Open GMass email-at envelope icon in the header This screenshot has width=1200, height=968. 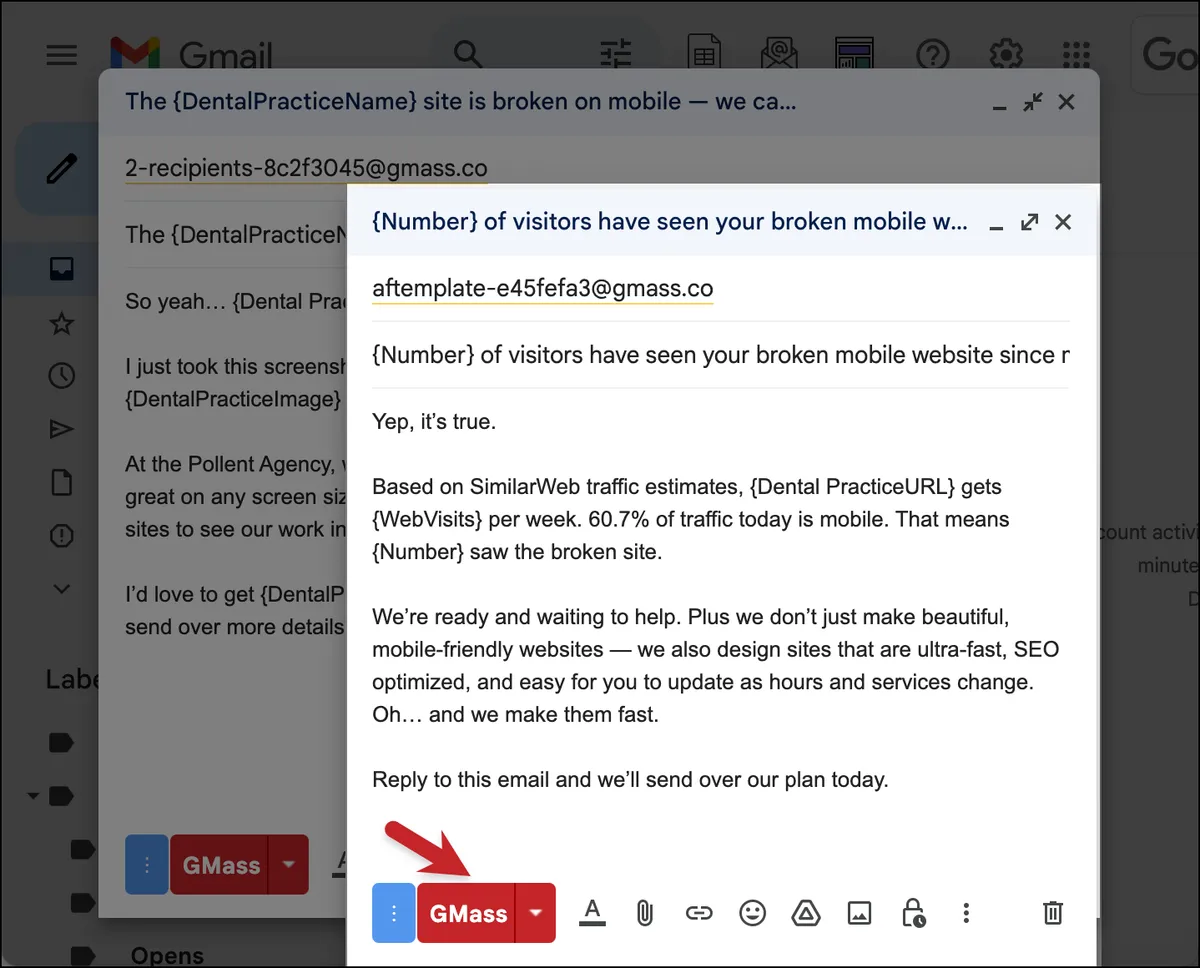point(778,54)
